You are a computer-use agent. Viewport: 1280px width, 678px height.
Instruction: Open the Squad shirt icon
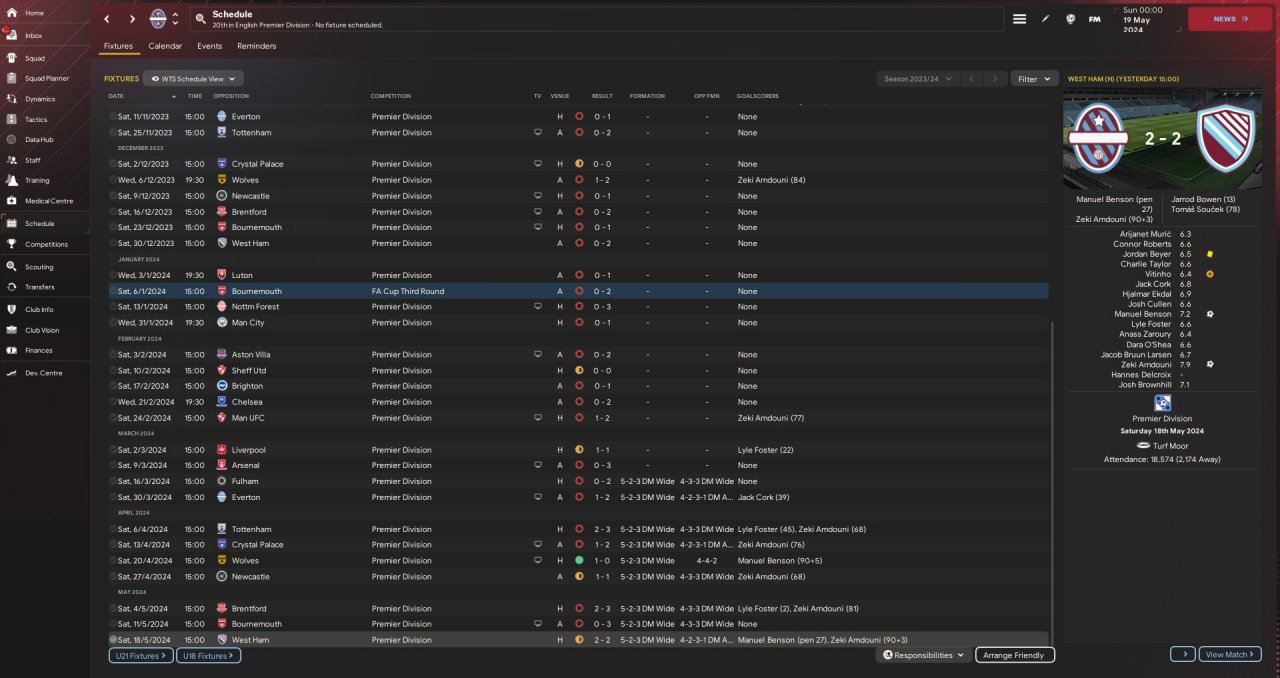[11, 58]
